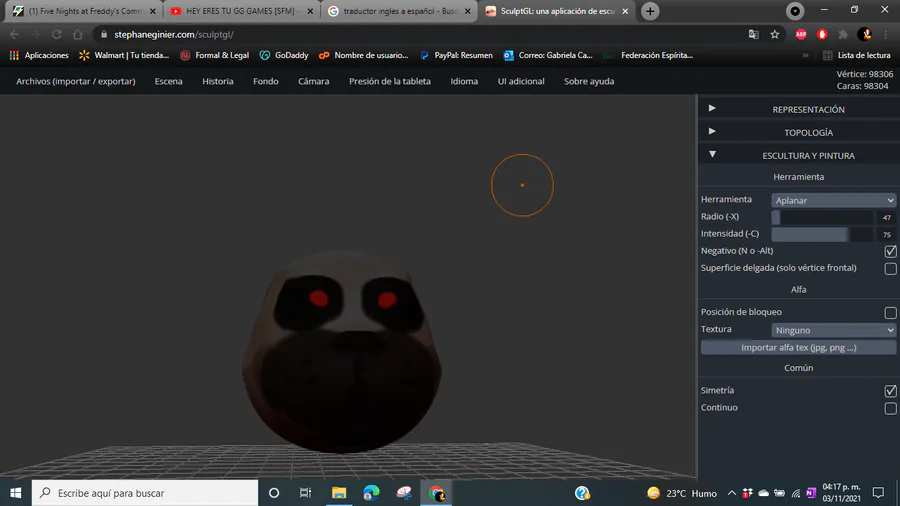Close the HEY ERES TU GG GAMES tab
This screenshot has width=900, height=506.
tap(310, 11)
